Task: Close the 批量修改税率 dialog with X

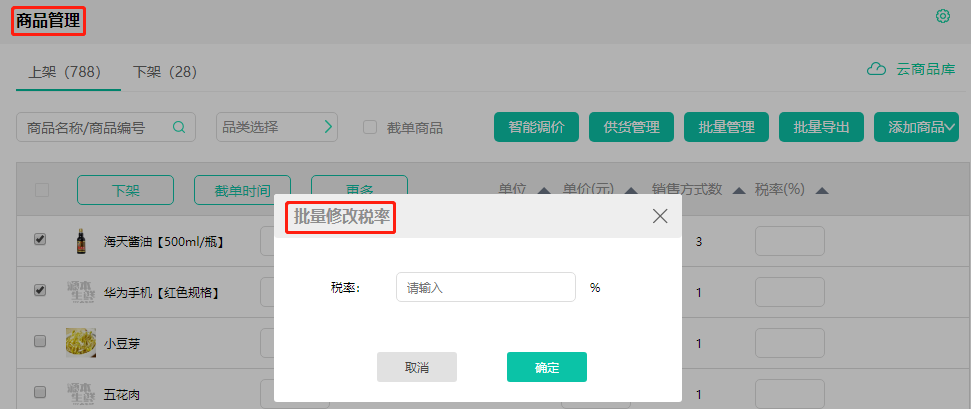Action: pyautogui.click(x=660, y=216)
